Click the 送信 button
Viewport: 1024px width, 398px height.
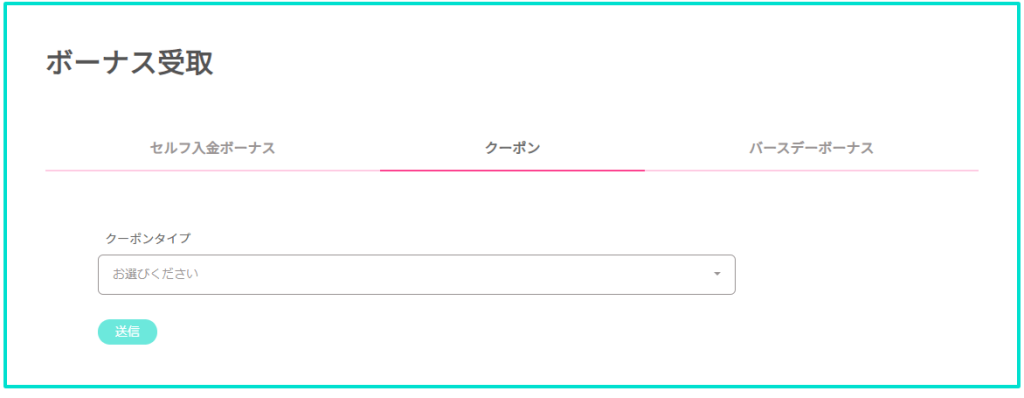click(x=127, y=332)
